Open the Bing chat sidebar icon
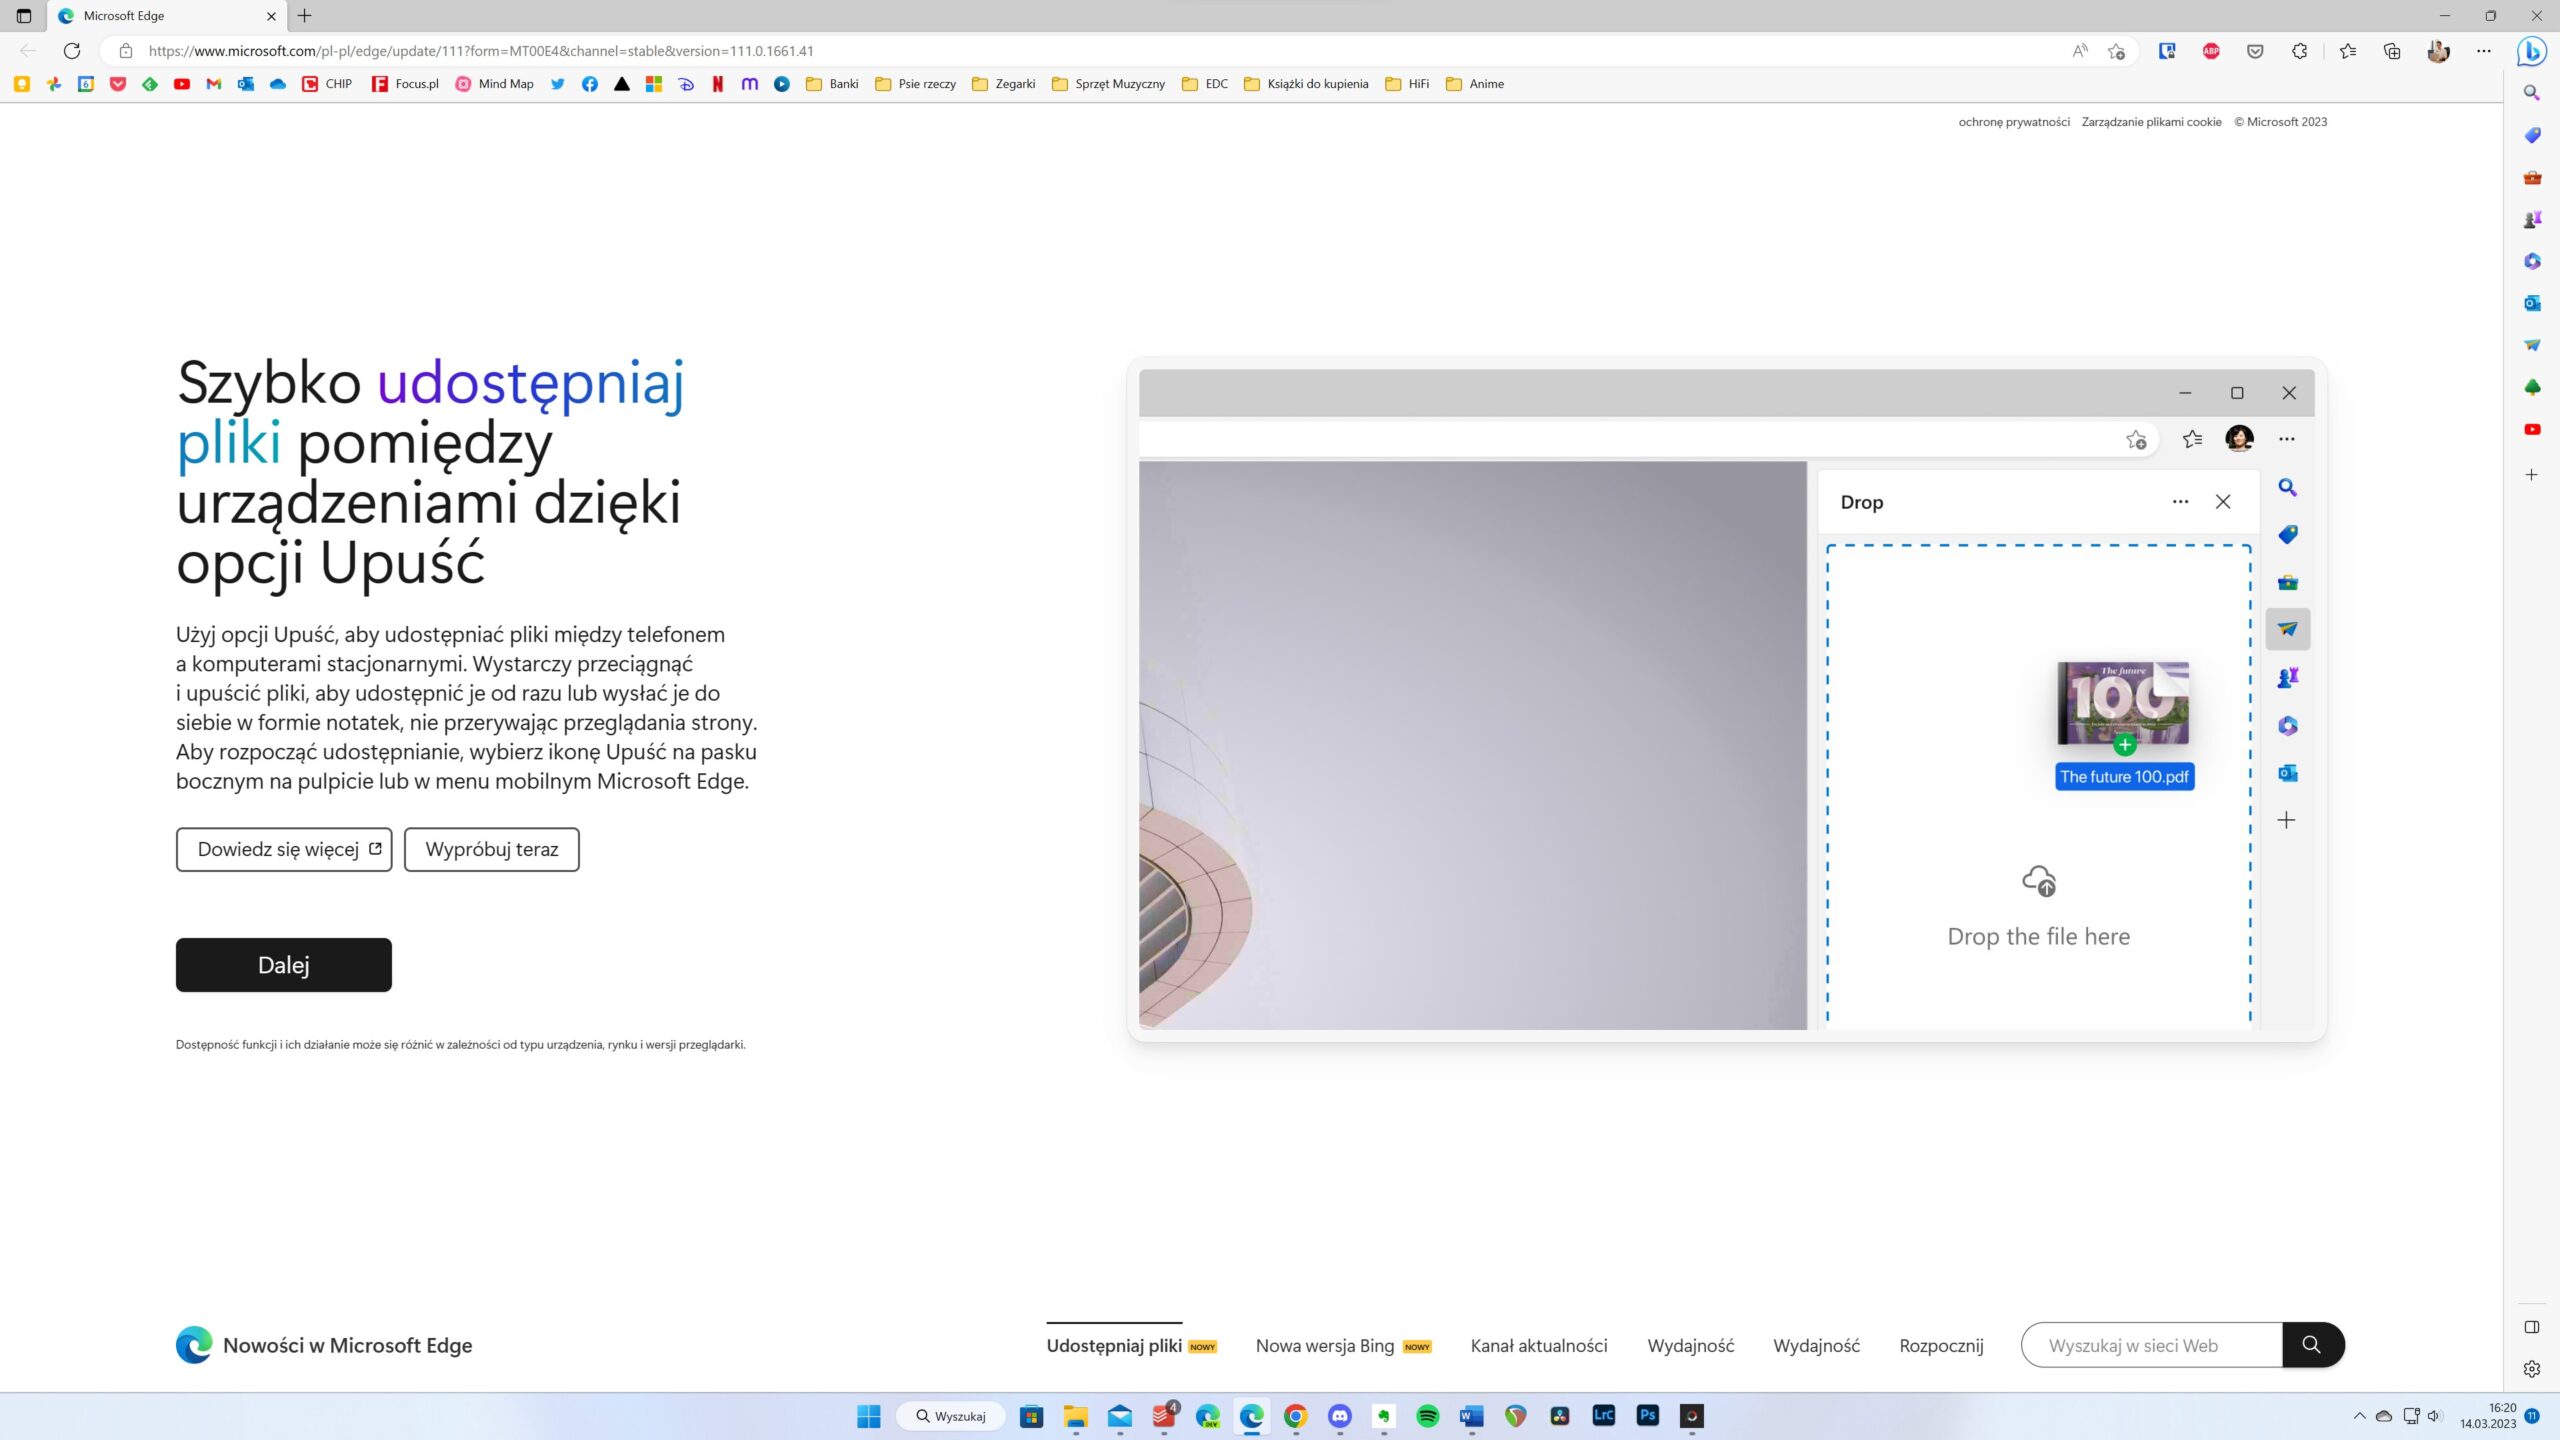 [2531, 50]
